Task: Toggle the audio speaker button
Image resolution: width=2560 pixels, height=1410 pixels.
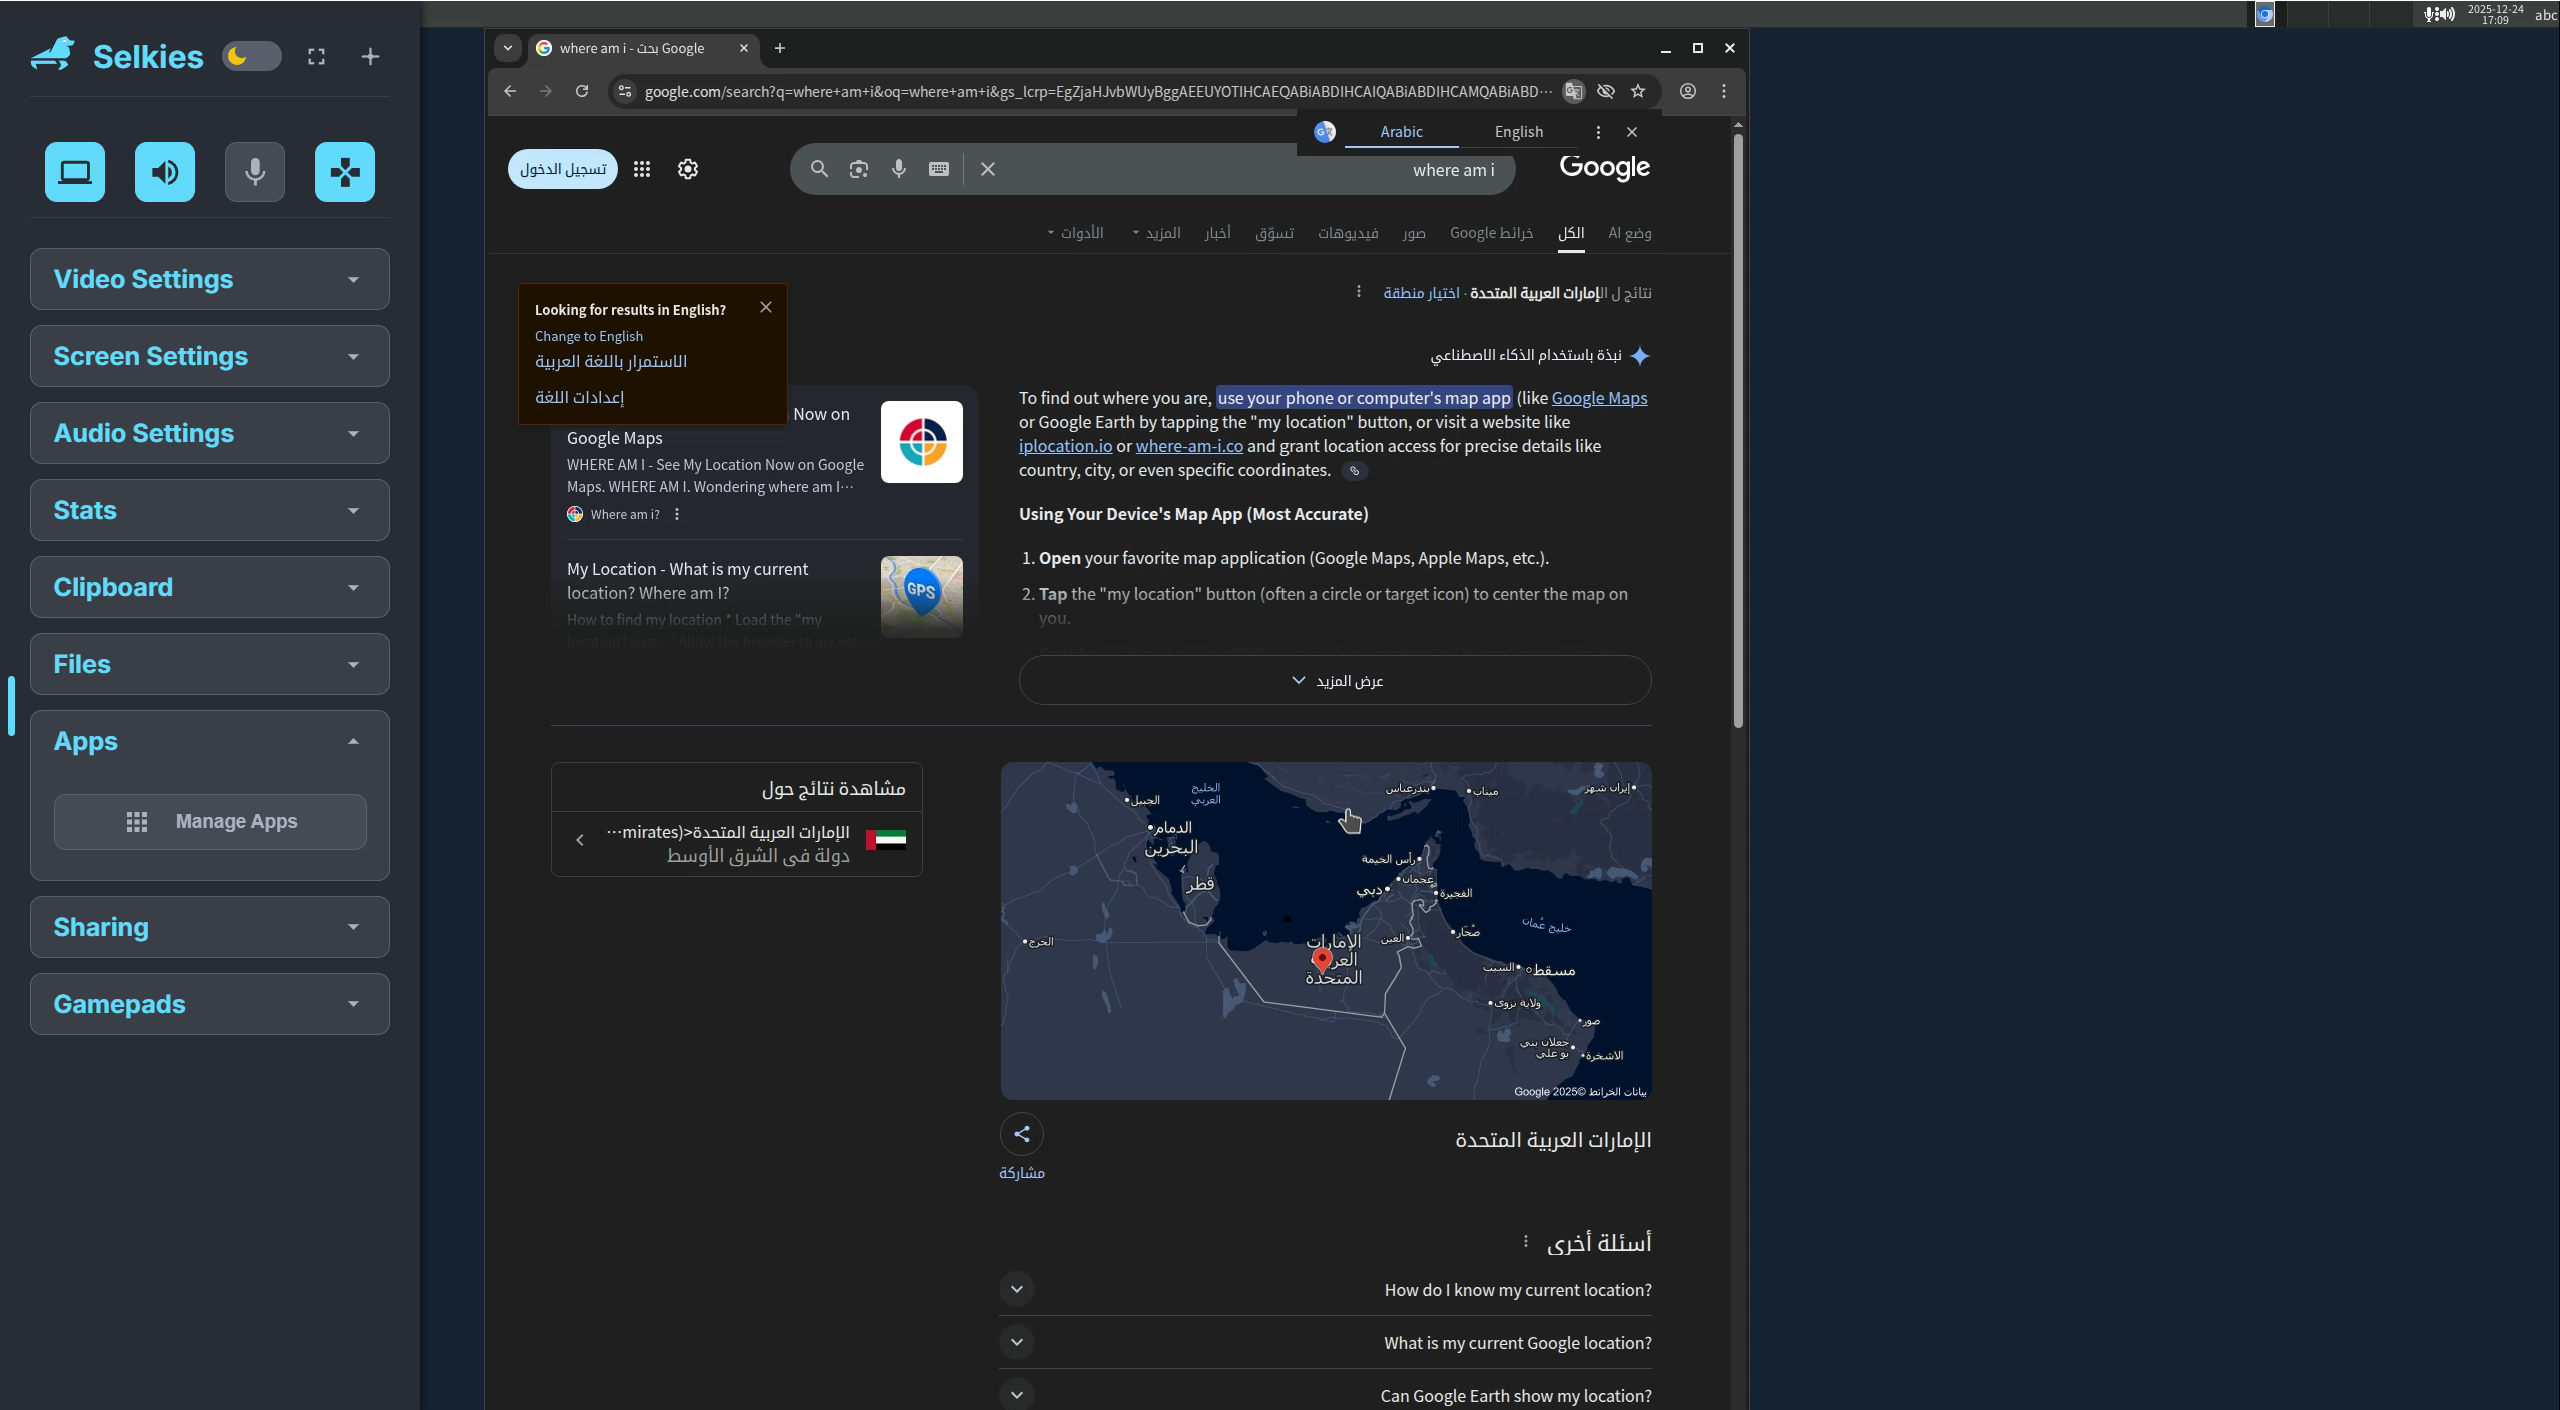Action: coord(165,172)
